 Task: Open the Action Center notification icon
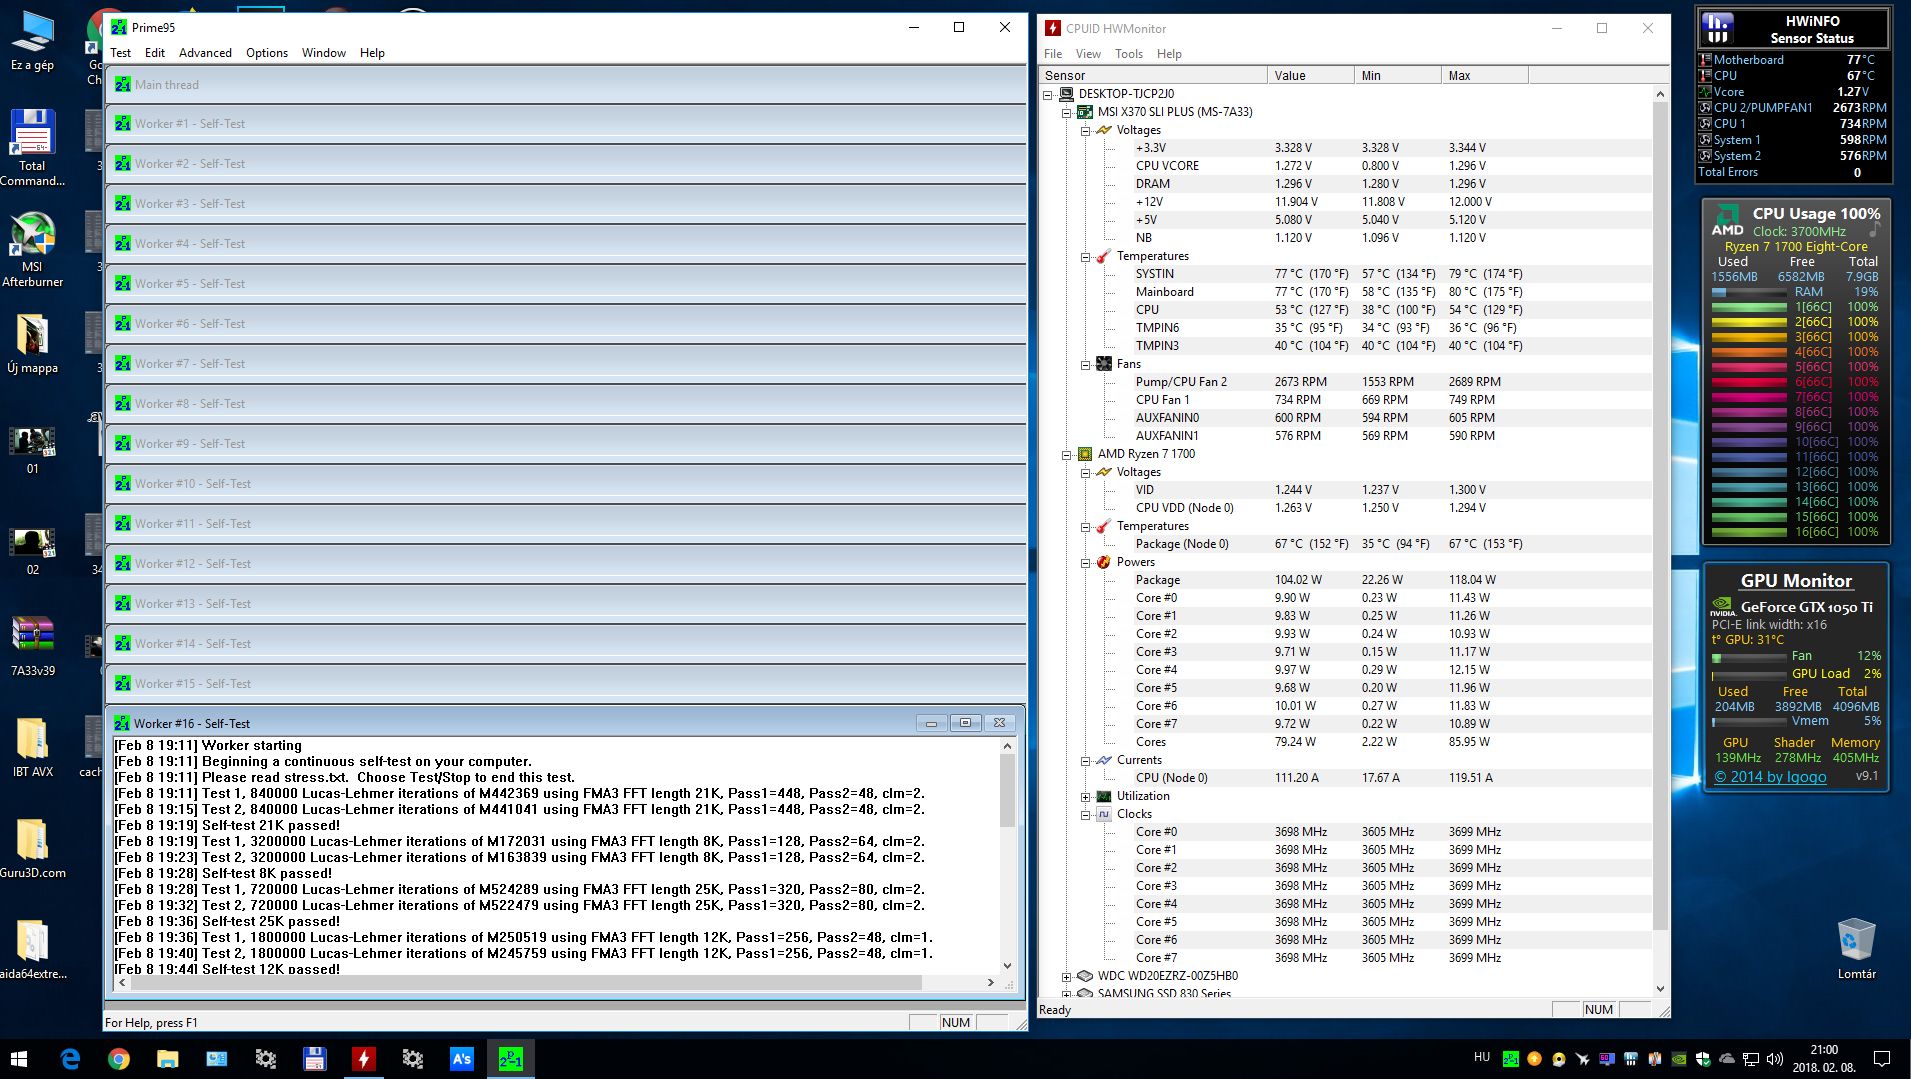click(x=1881, y=1059)
